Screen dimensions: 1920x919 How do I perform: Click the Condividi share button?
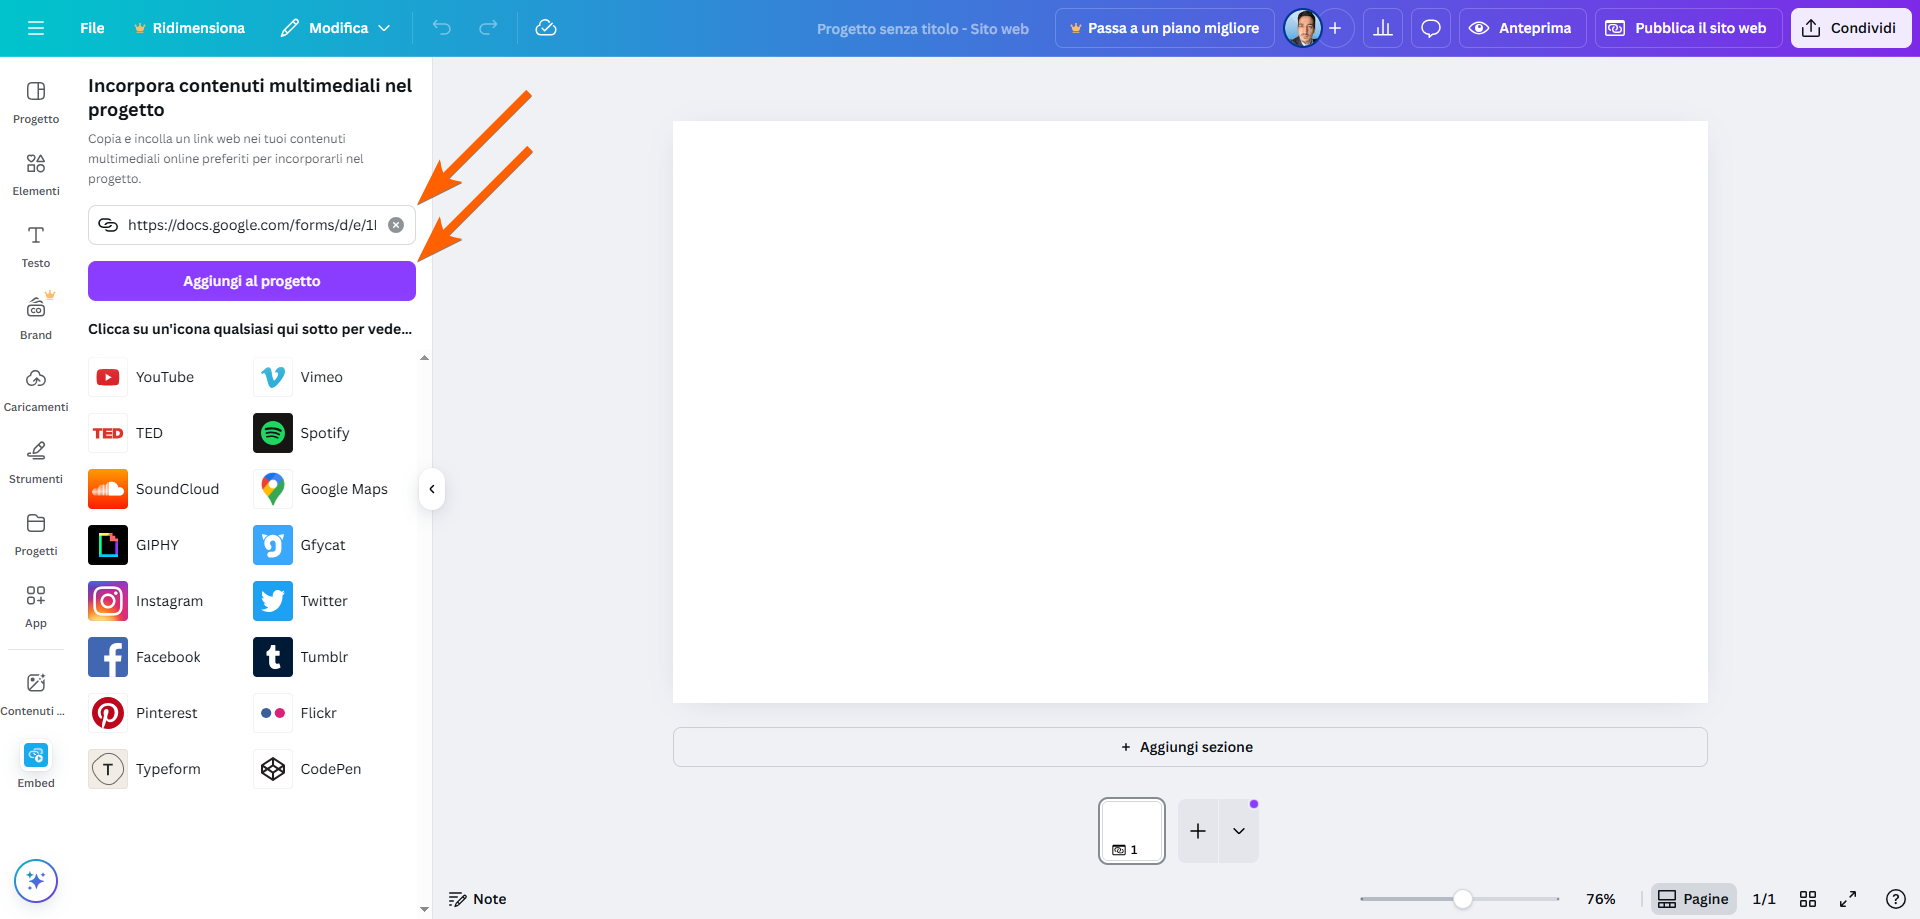(x=1850, y=28)
